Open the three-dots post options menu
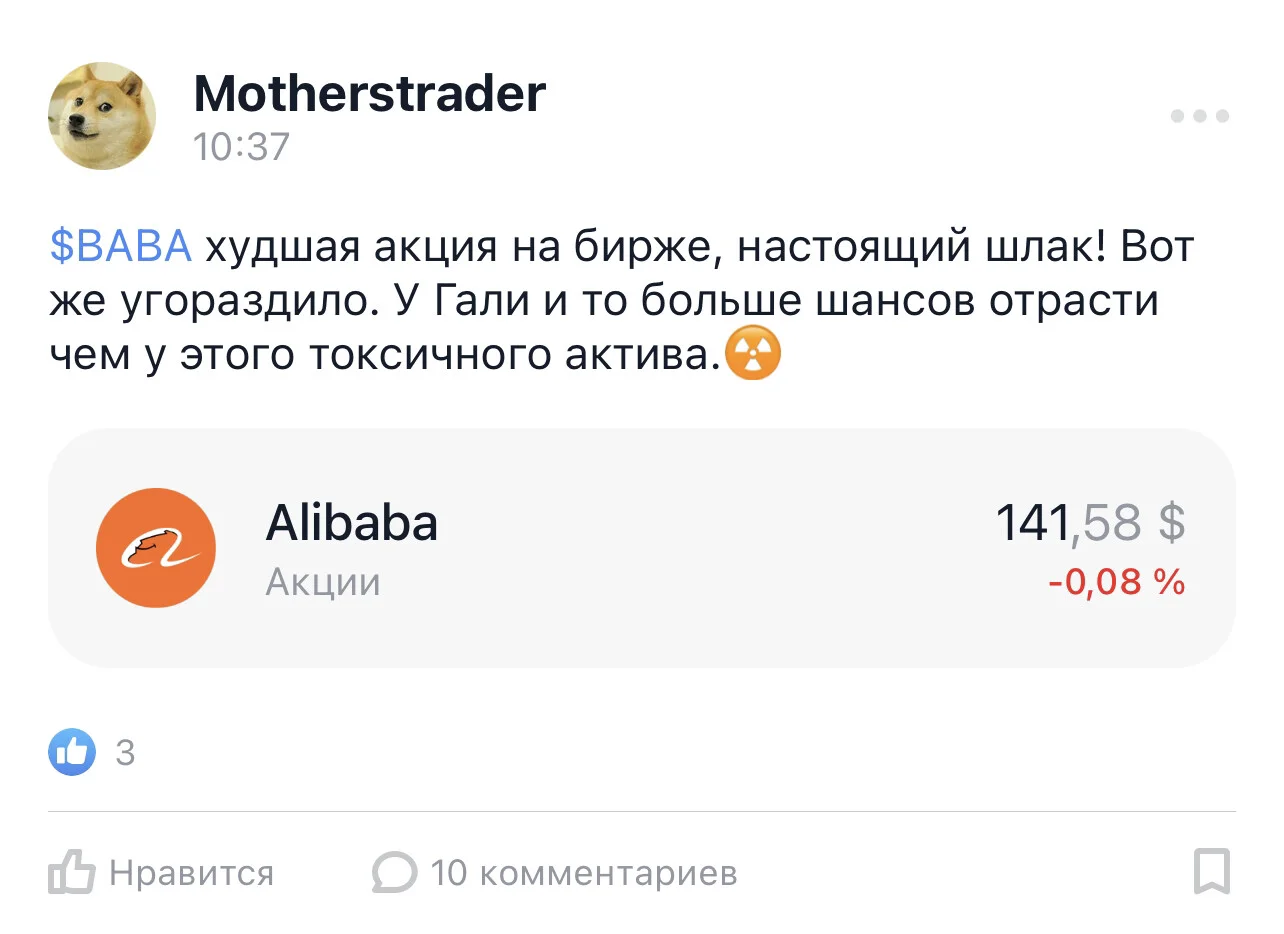 tap(1200, 117)
